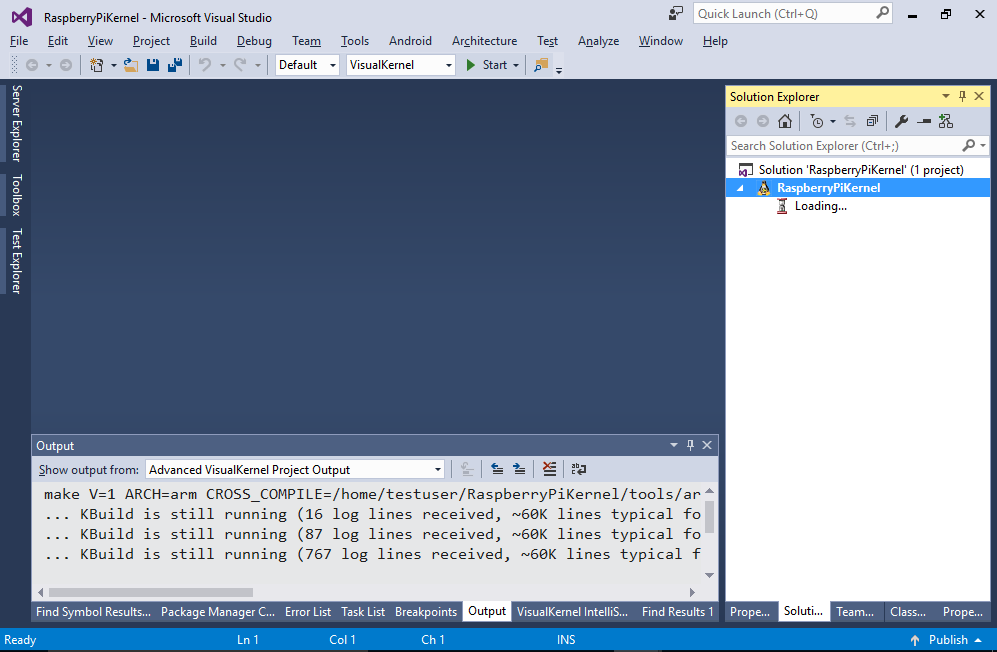Click the Loading... tree item
Image resolution: width=997 pixels, height=652 pixels.
(820, 206)
